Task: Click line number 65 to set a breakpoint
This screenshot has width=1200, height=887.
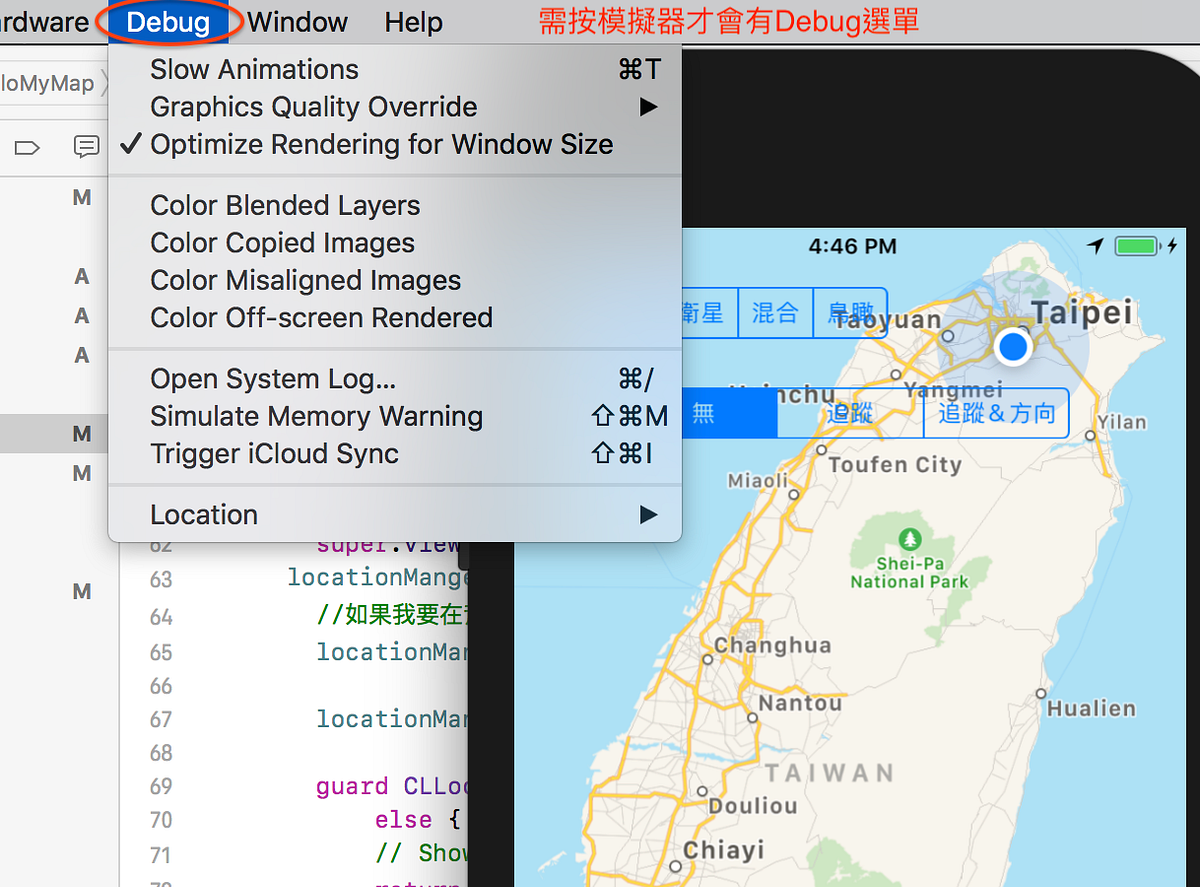Action: [x=160, y=651]
